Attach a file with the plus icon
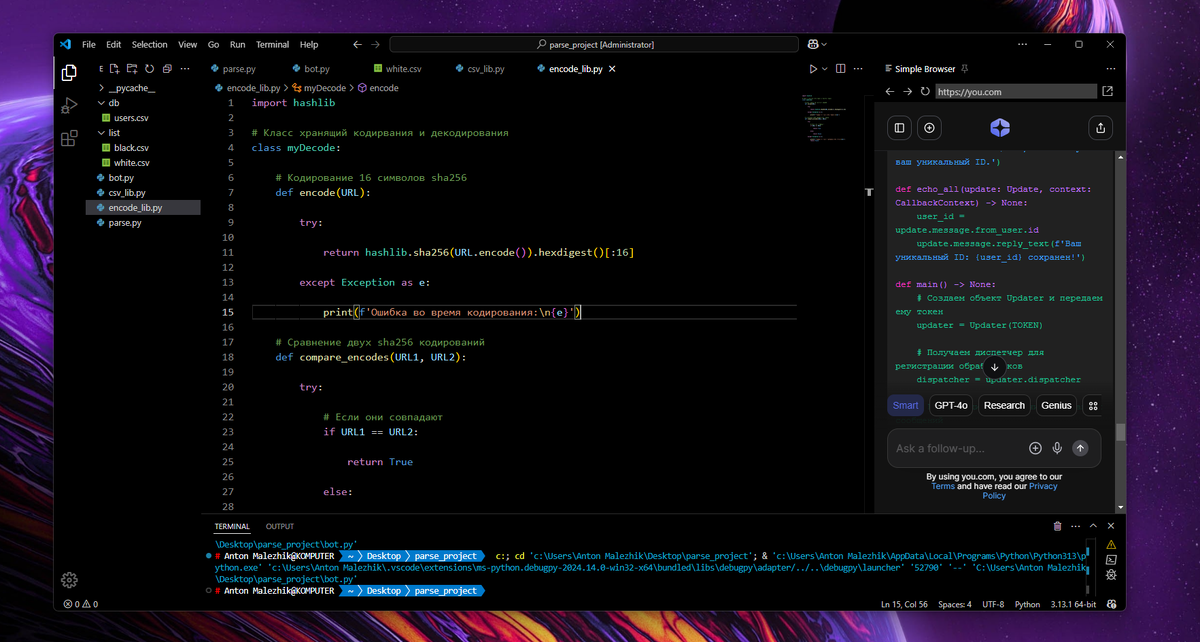 point(1035,448)
